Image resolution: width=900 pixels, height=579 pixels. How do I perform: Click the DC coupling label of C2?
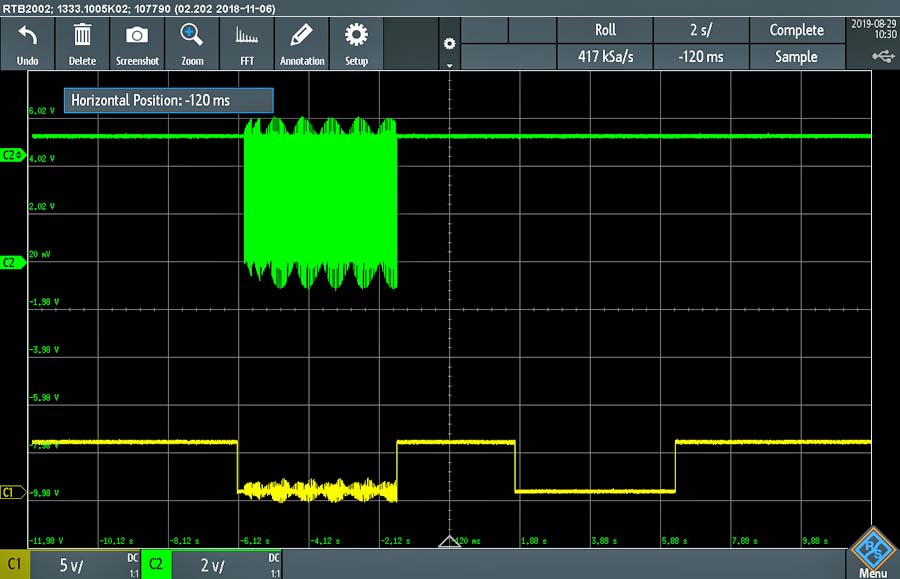[x=274, y=558]
